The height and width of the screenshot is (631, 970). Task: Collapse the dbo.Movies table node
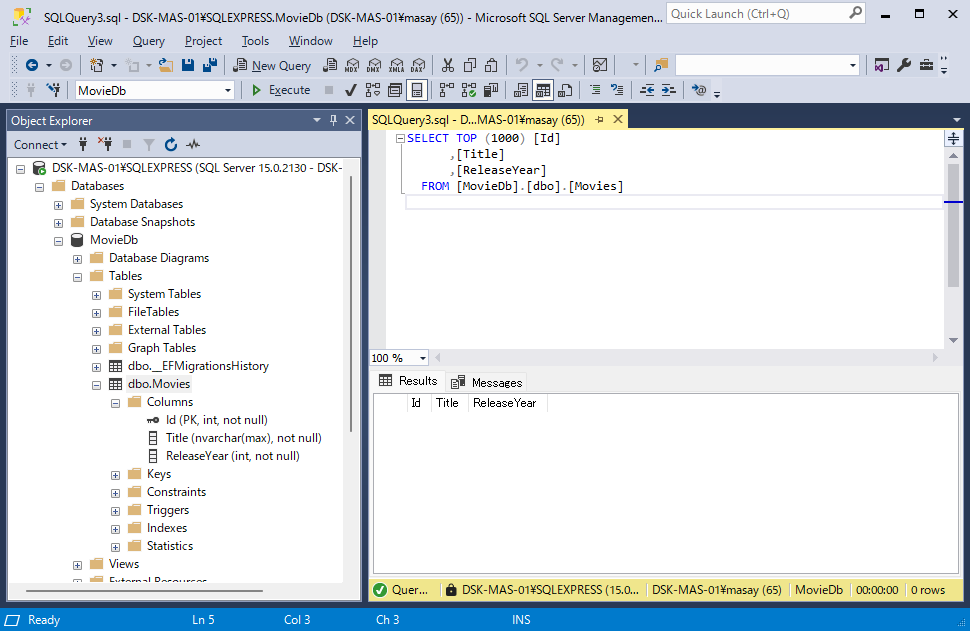pyautogui.click(x=97, y=385)
